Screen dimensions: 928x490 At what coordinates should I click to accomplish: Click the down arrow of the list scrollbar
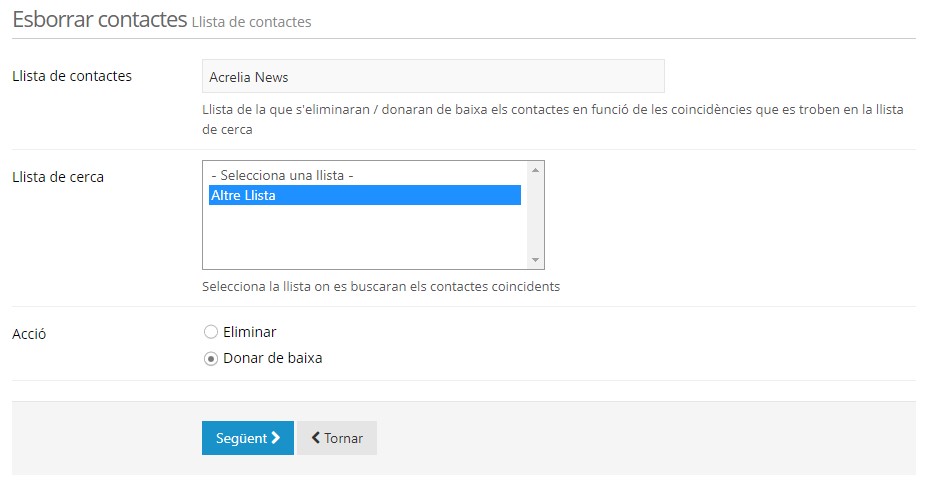536,260
